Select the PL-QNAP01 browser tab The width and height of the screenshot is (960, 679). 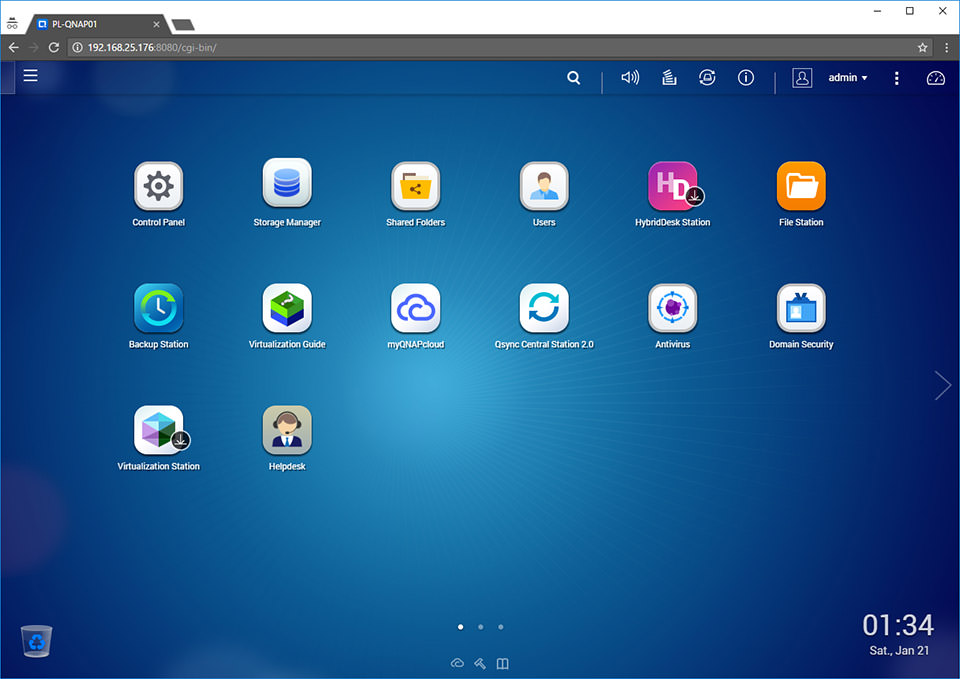click(95, 24)
